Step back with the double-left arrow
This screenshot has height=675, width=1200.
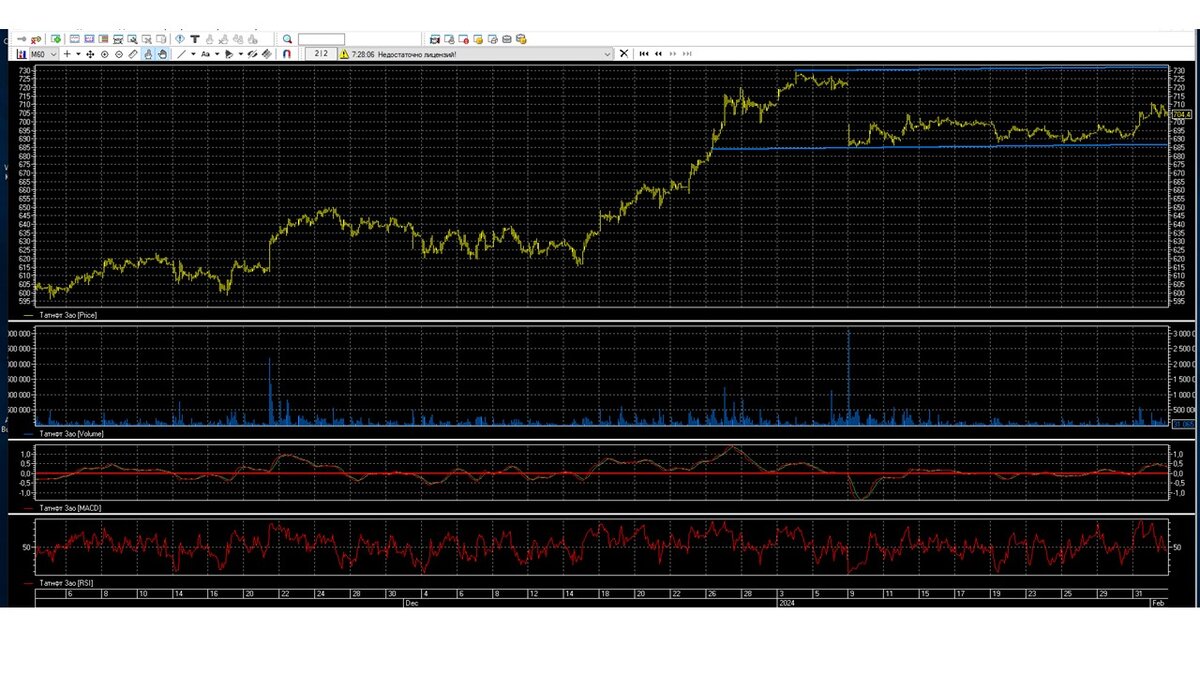click(x=658, y=54)
